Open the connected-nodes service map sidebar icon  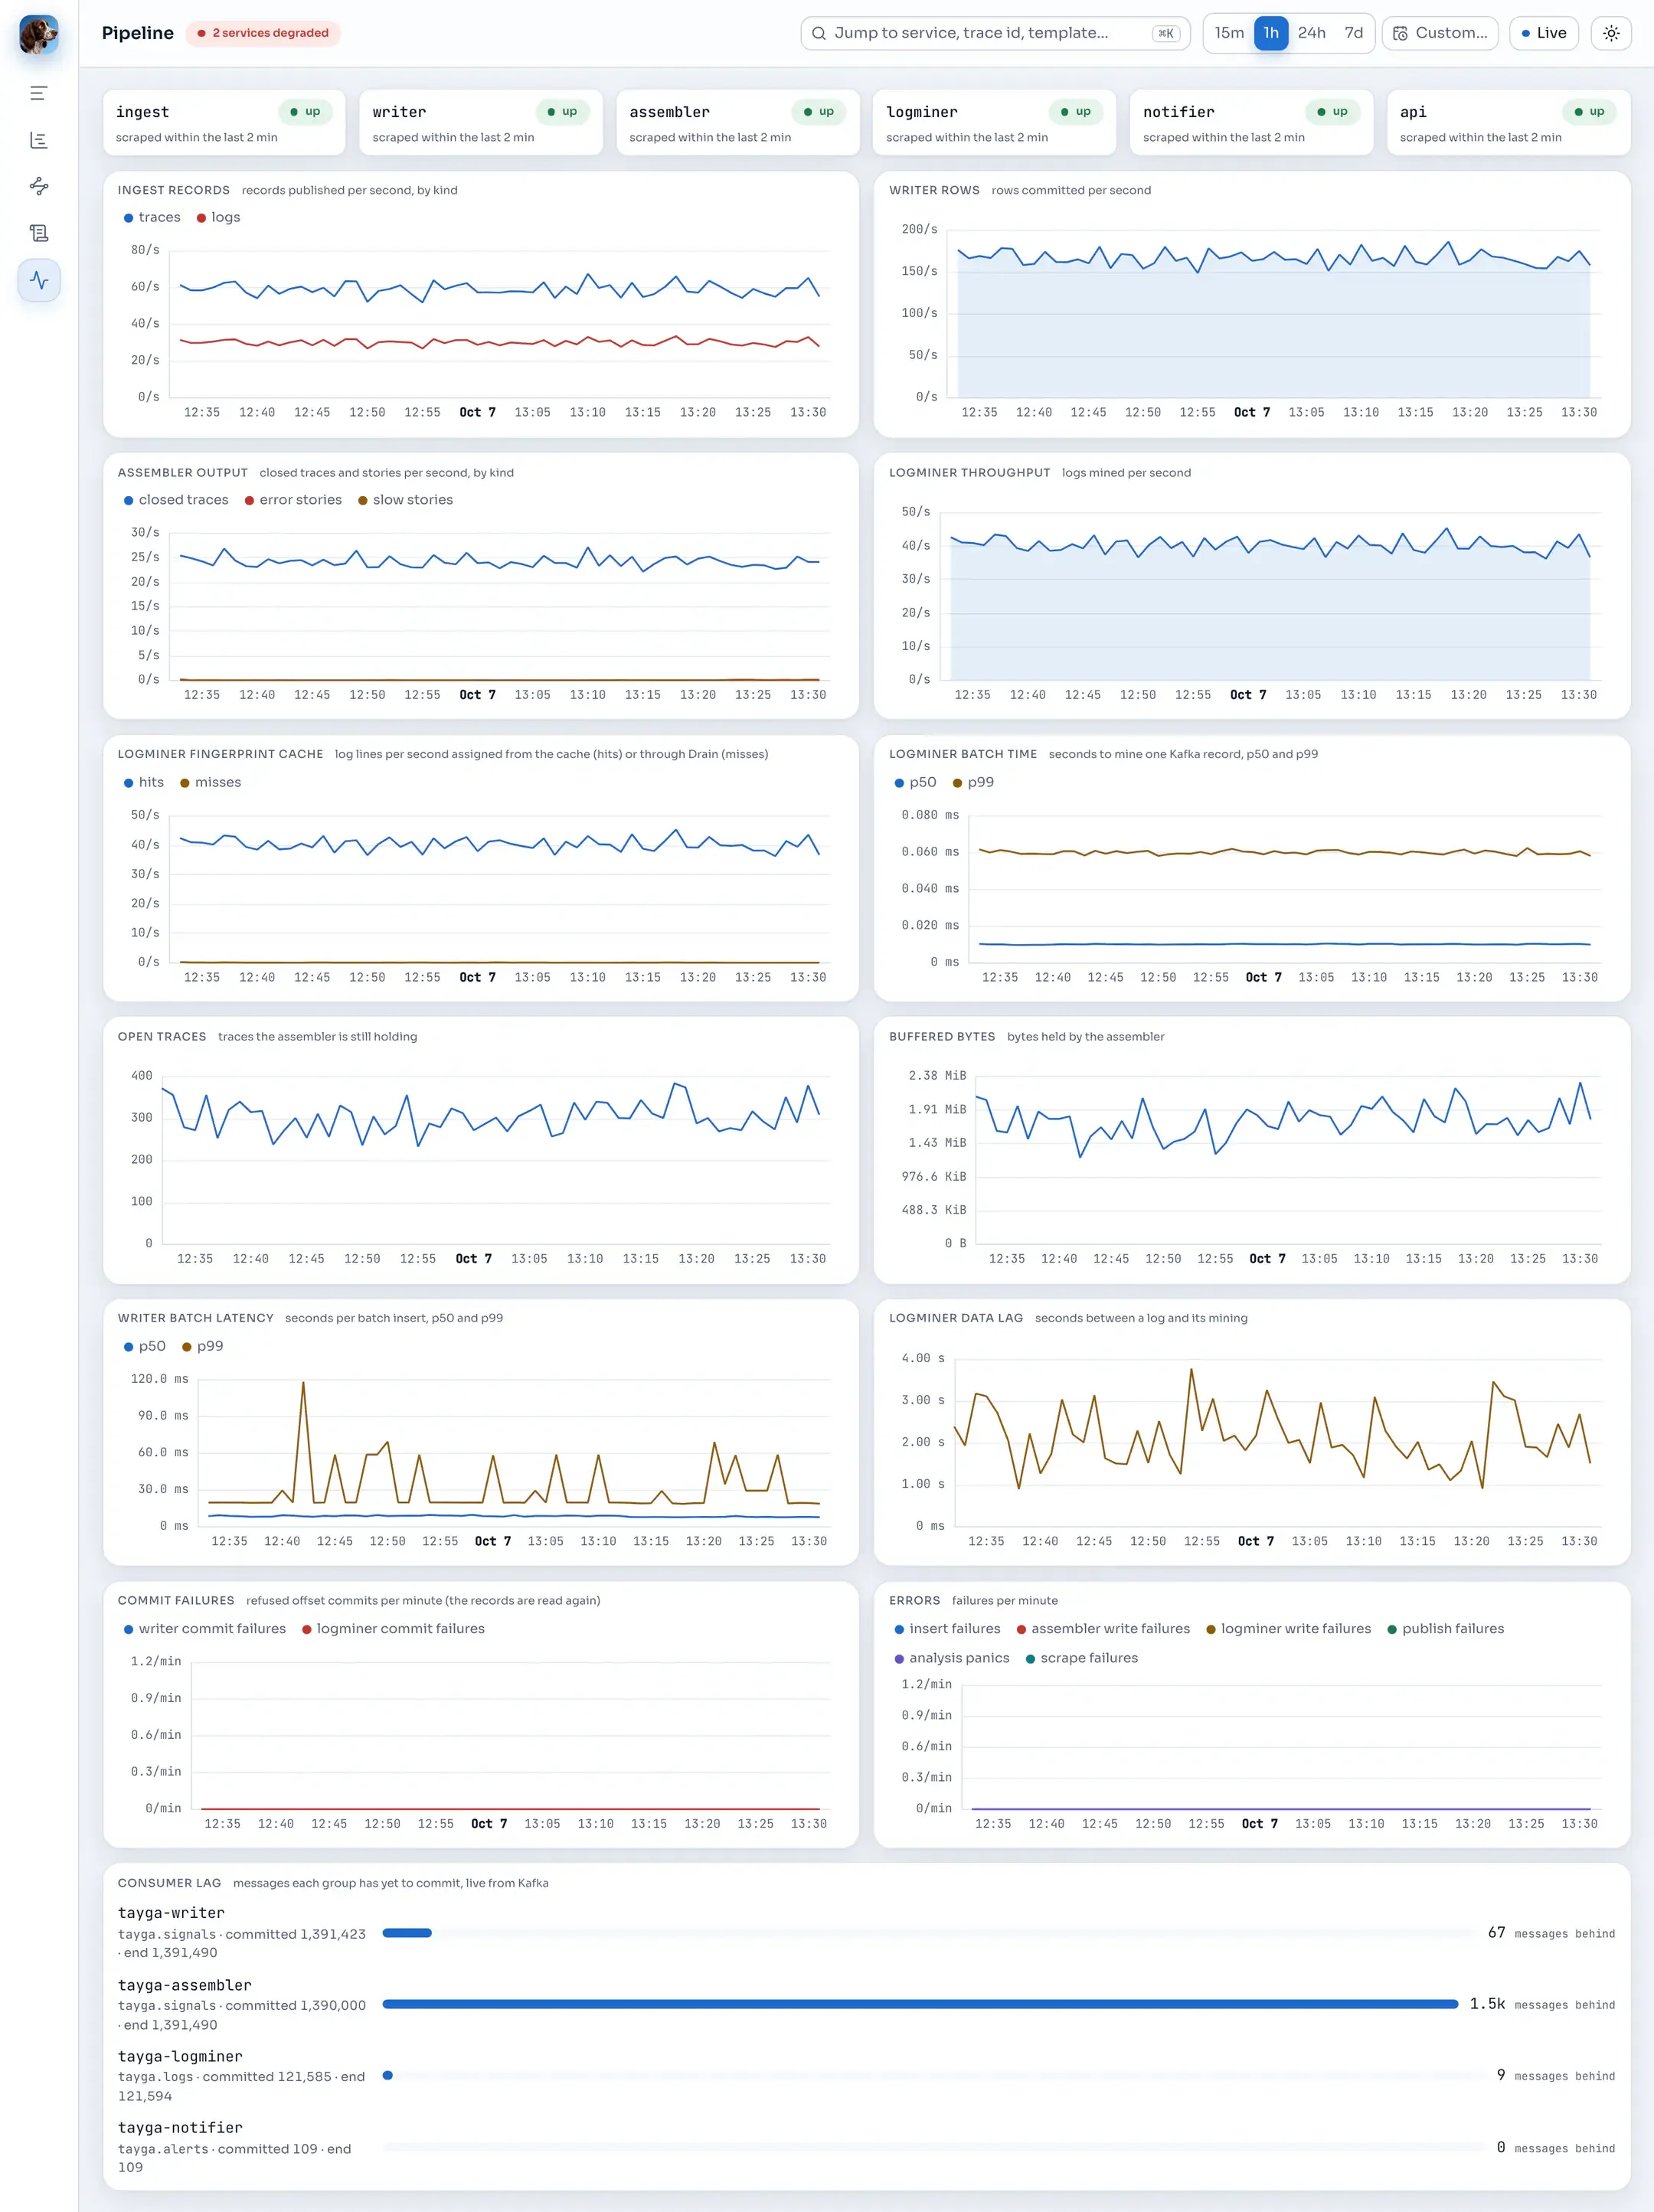(39, 186)
